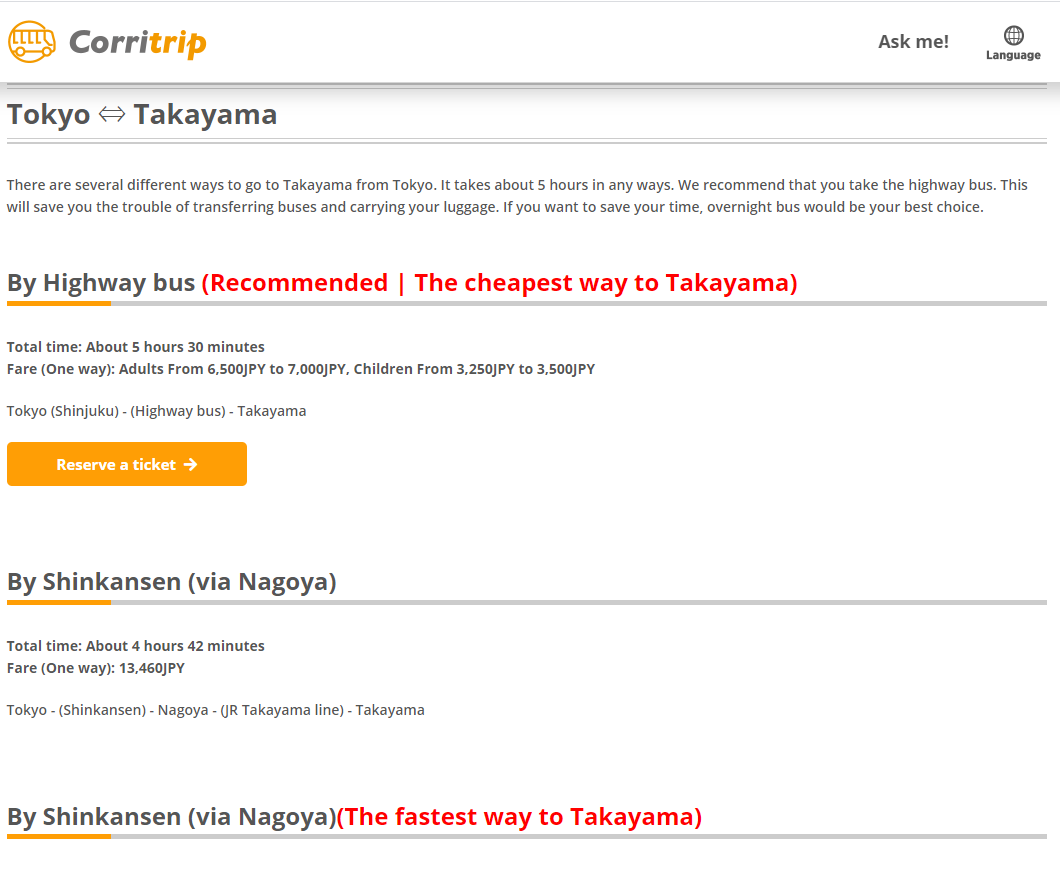Click the Shinkansen Nagoya JR Takayama line route

[x=215, y=710]
